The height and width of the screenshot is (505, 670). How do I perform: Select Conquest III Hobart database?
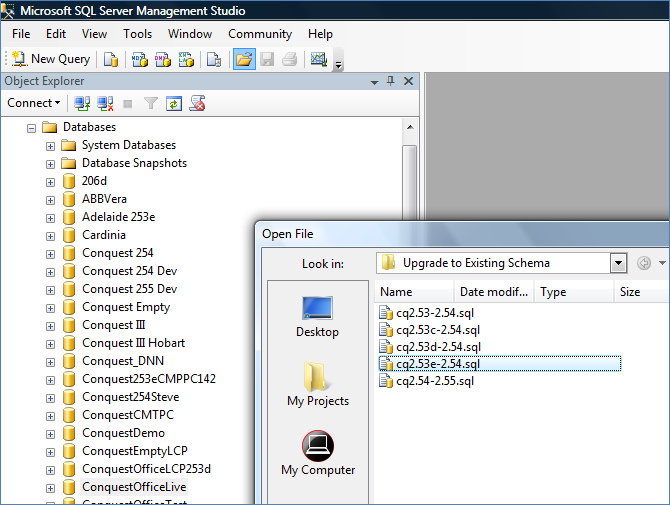pyautogui.click(x=133, y=343)
